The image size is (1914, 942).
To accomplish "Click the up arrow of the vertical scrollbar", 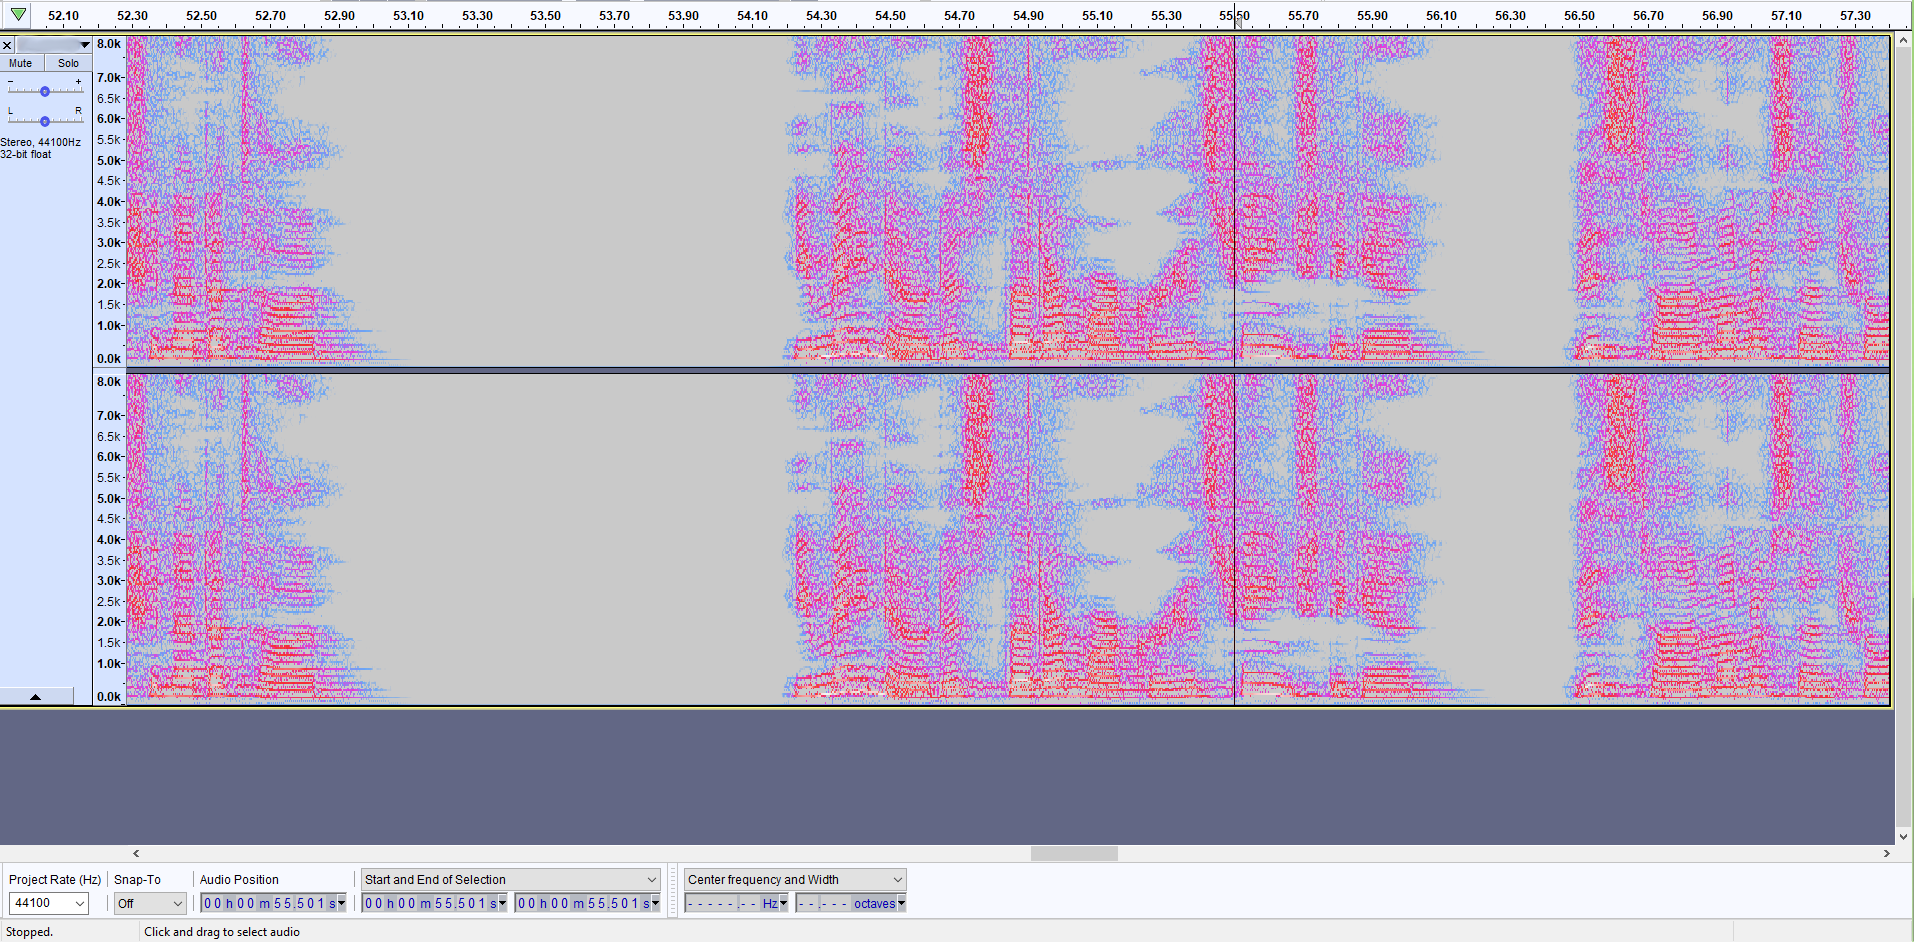I will tap(1903, 41).
